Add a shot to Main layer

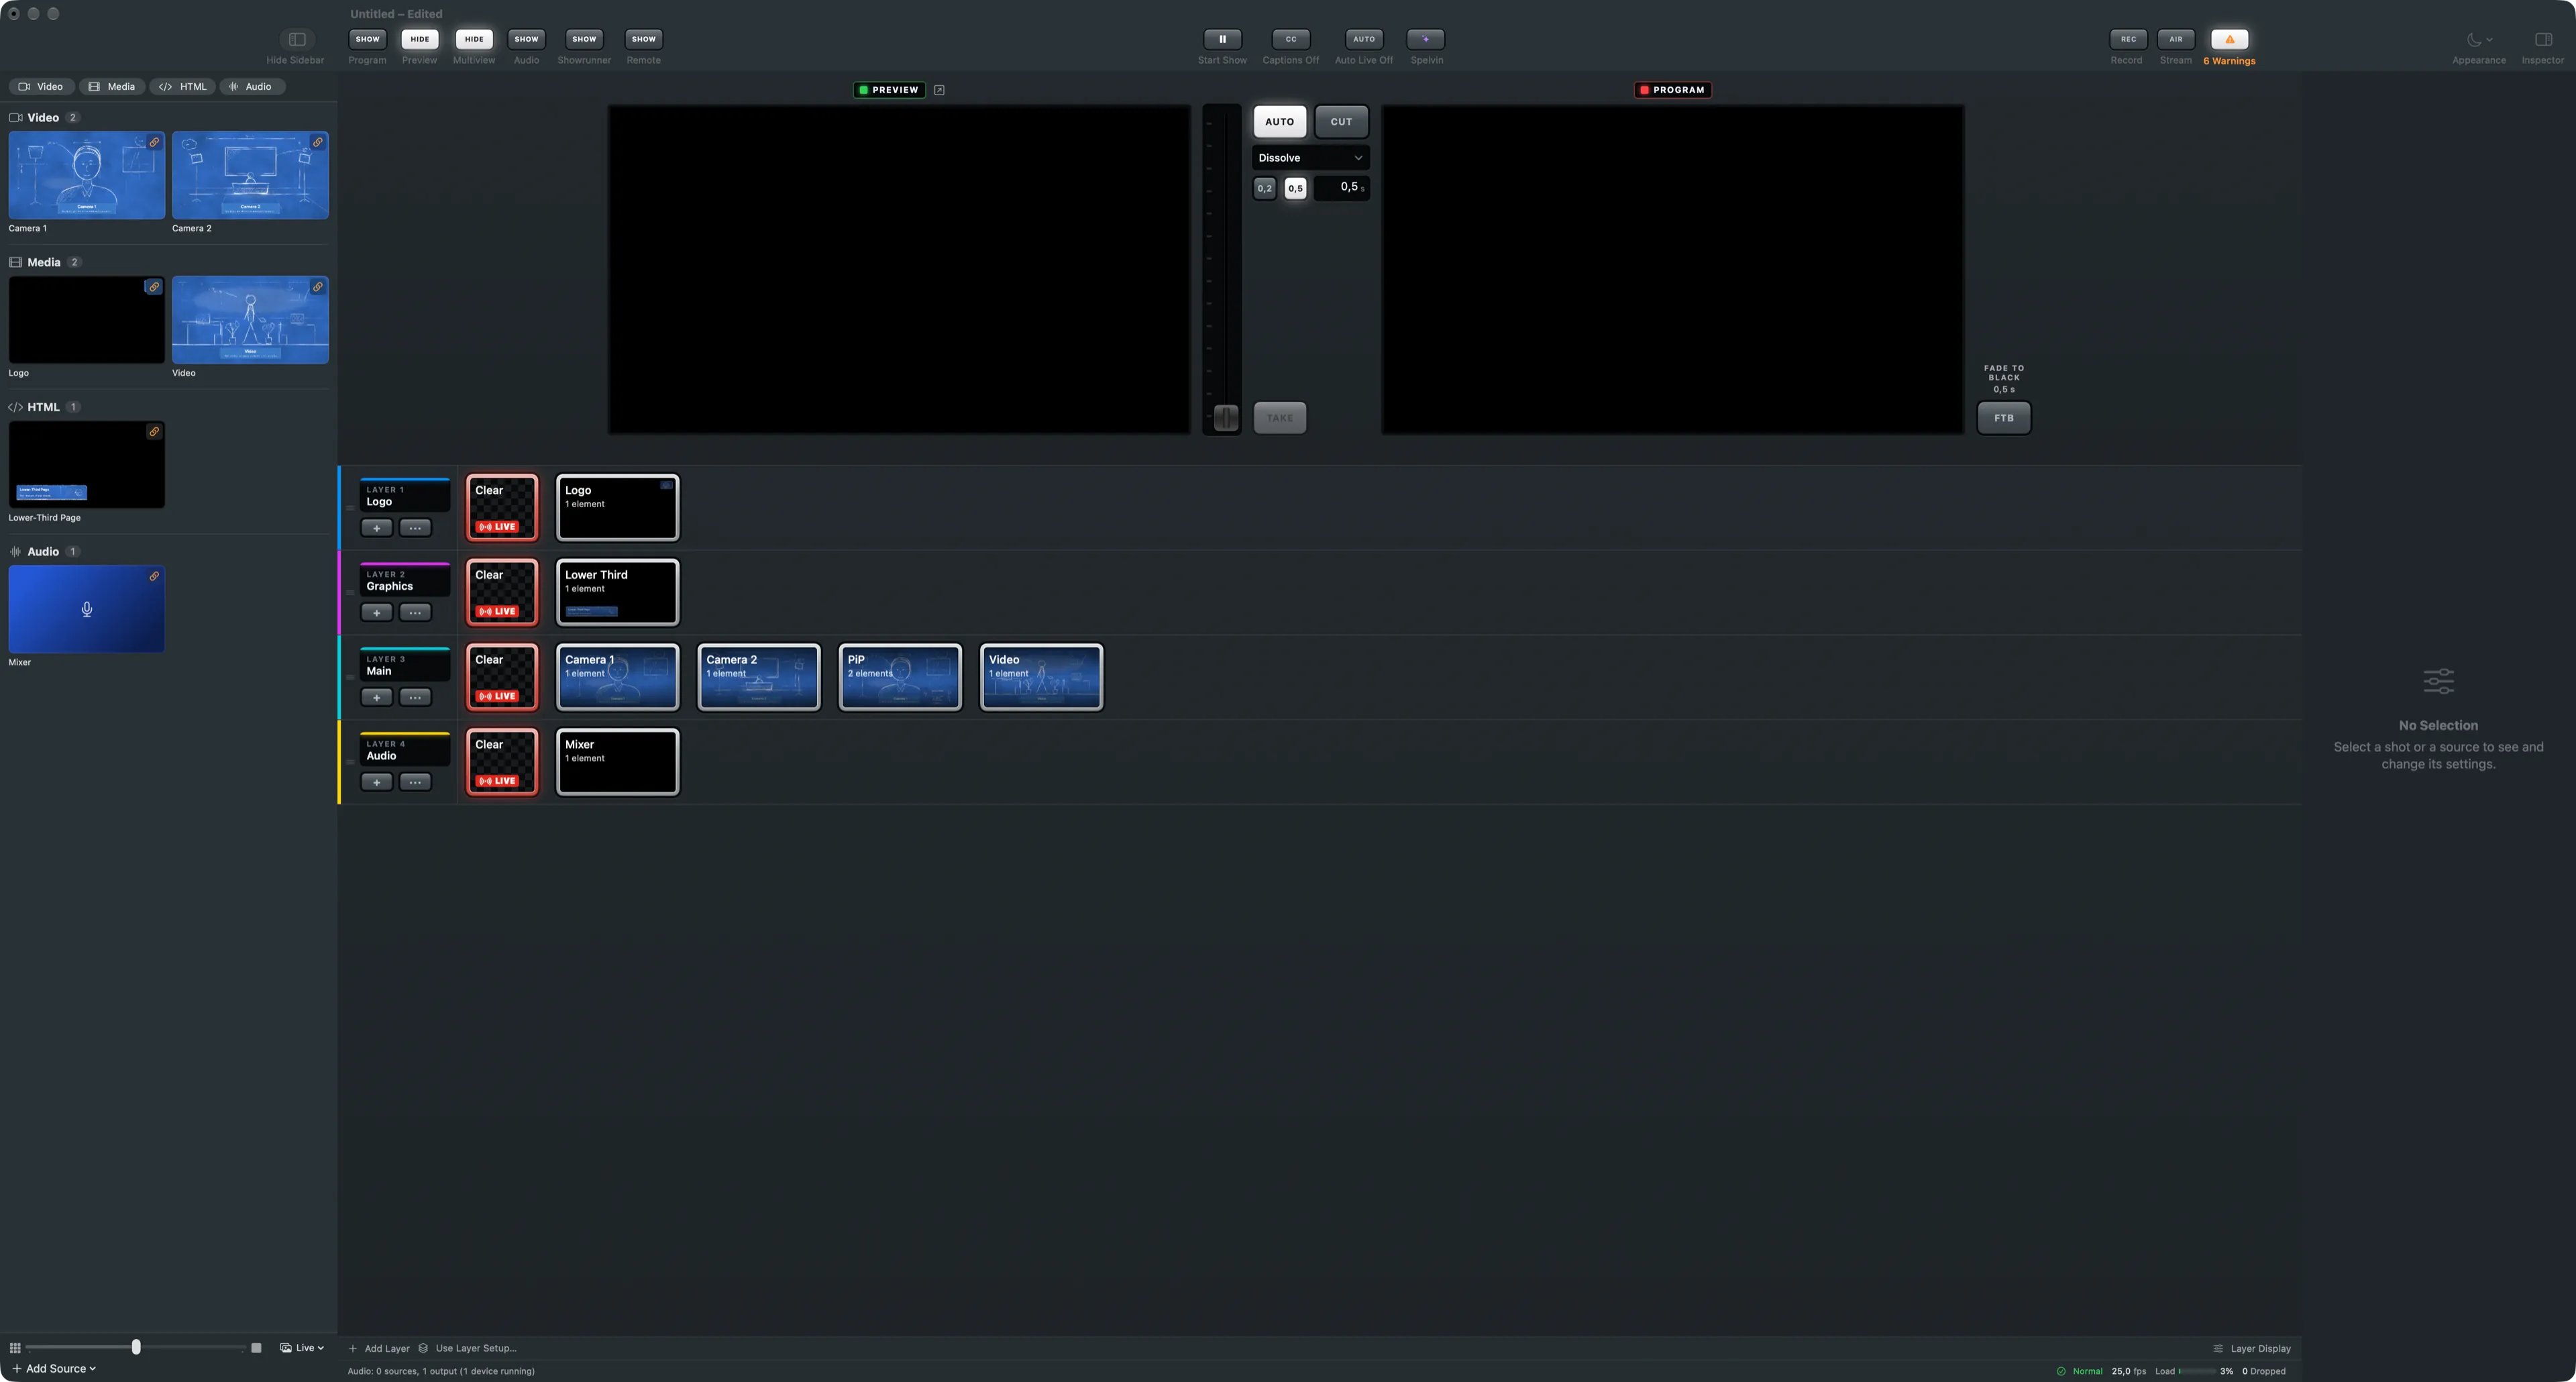point(376,697)
